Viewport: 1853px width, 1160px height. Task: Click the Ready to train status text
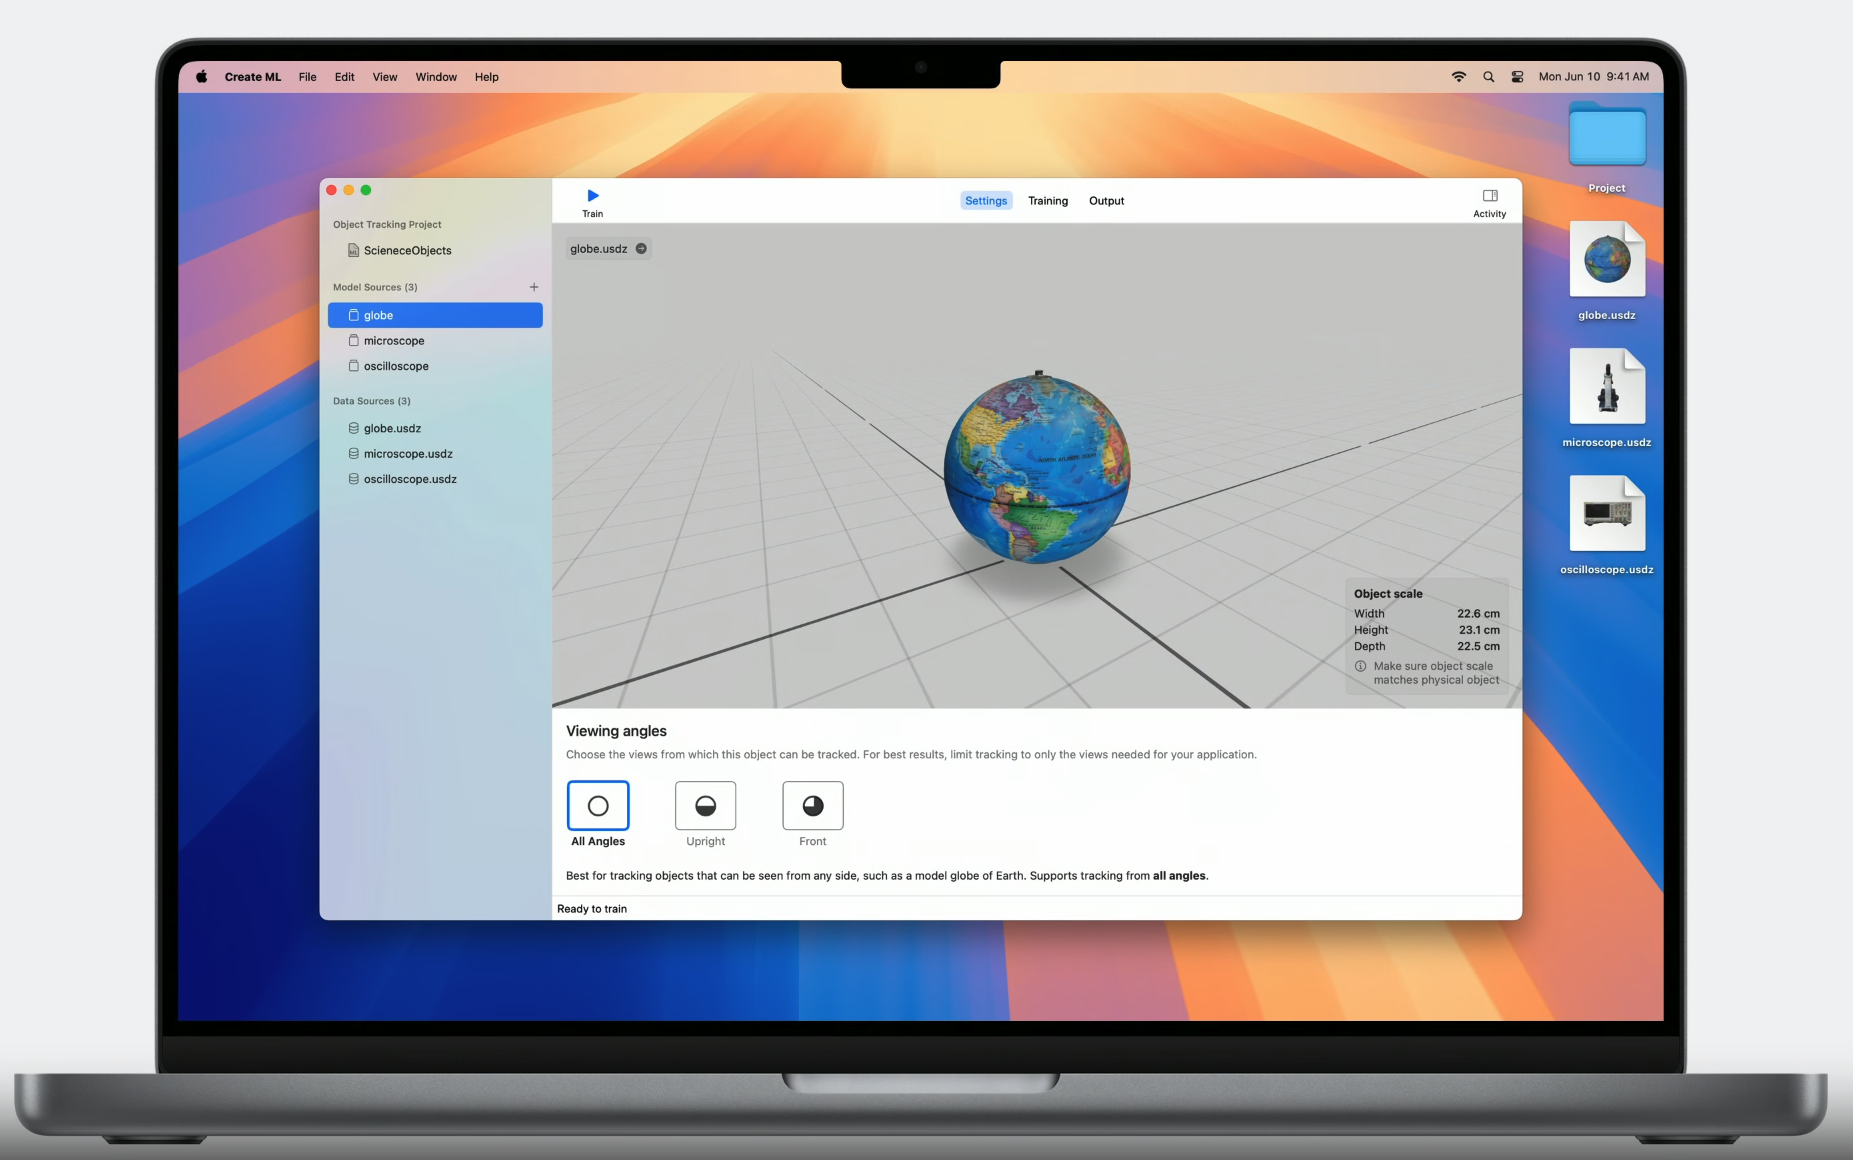(x=592, y=909)
